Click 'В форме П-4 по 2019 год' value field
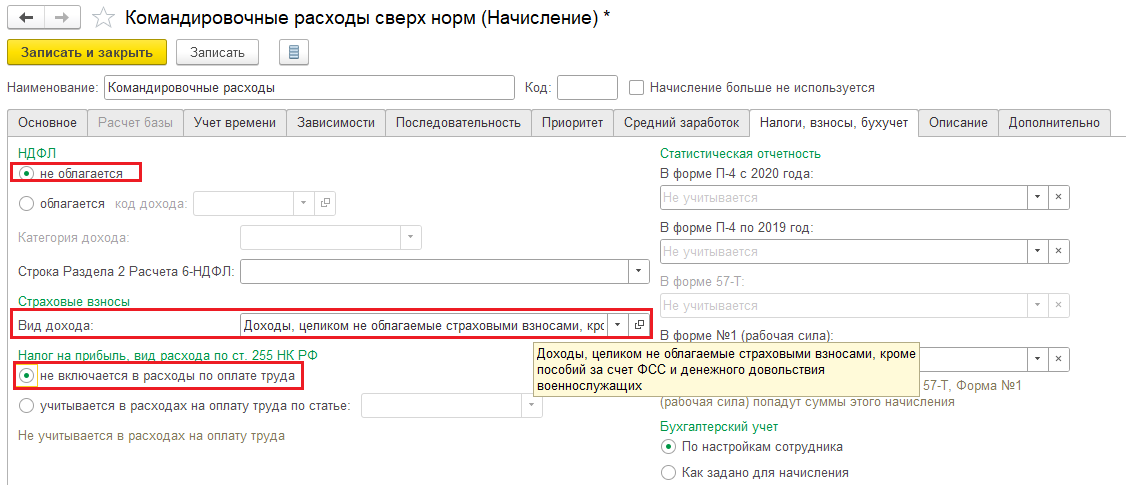Viewport: 1126px width, 485px height. point(844,251)
